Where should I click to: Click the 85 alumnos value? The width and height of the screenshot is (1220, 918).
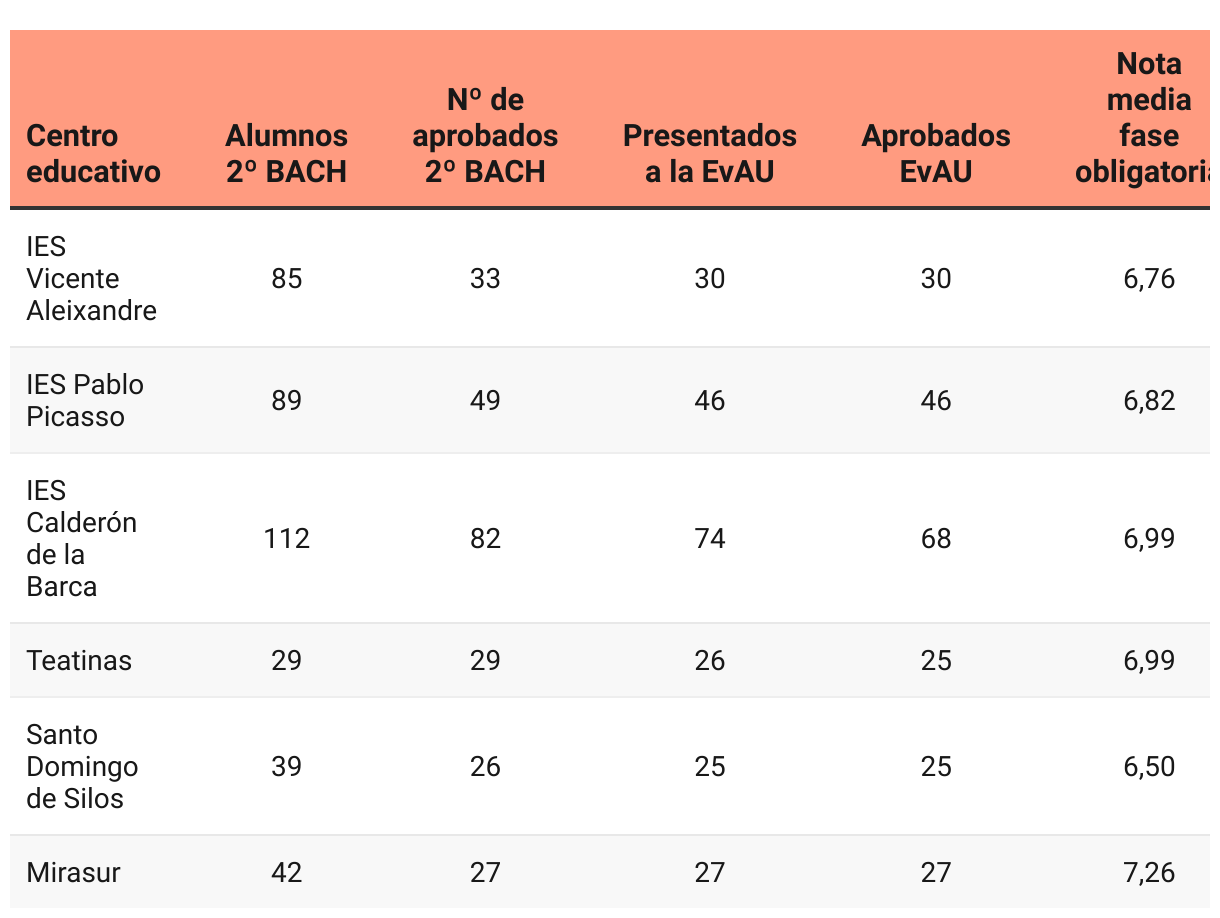click(x=286, y=279)
